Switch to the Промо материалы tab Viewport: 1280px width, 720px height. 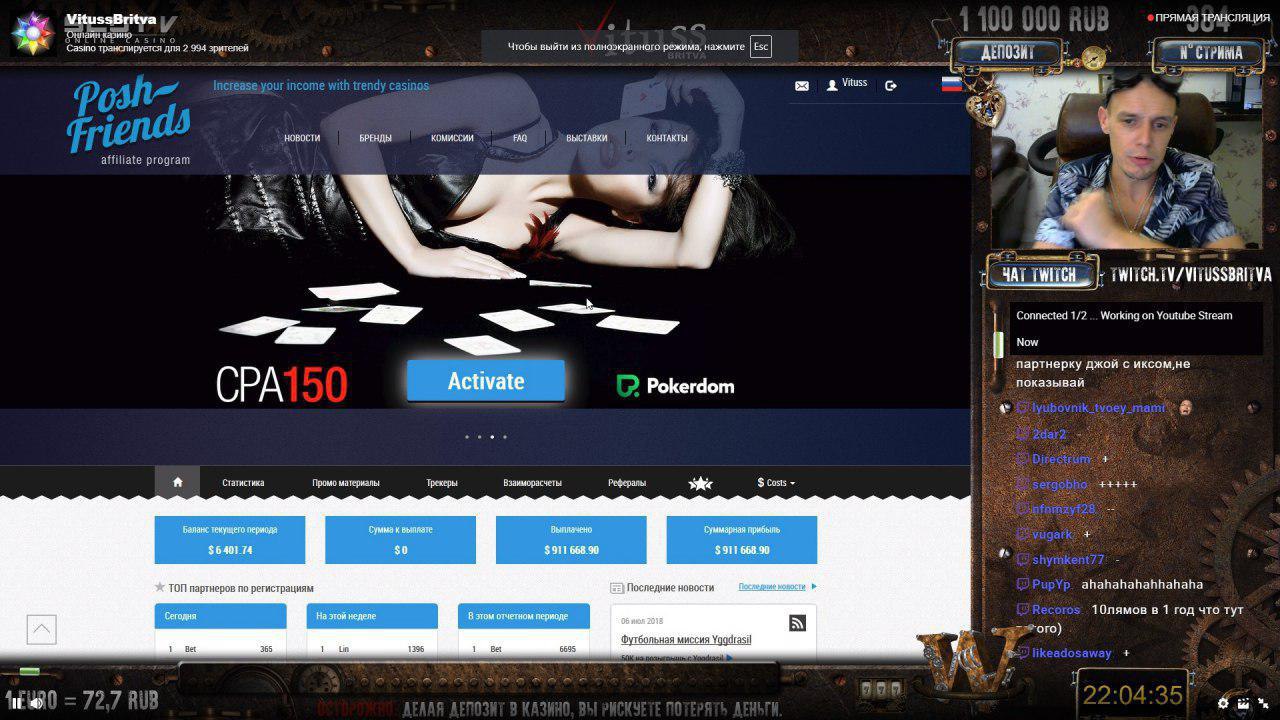346,483
